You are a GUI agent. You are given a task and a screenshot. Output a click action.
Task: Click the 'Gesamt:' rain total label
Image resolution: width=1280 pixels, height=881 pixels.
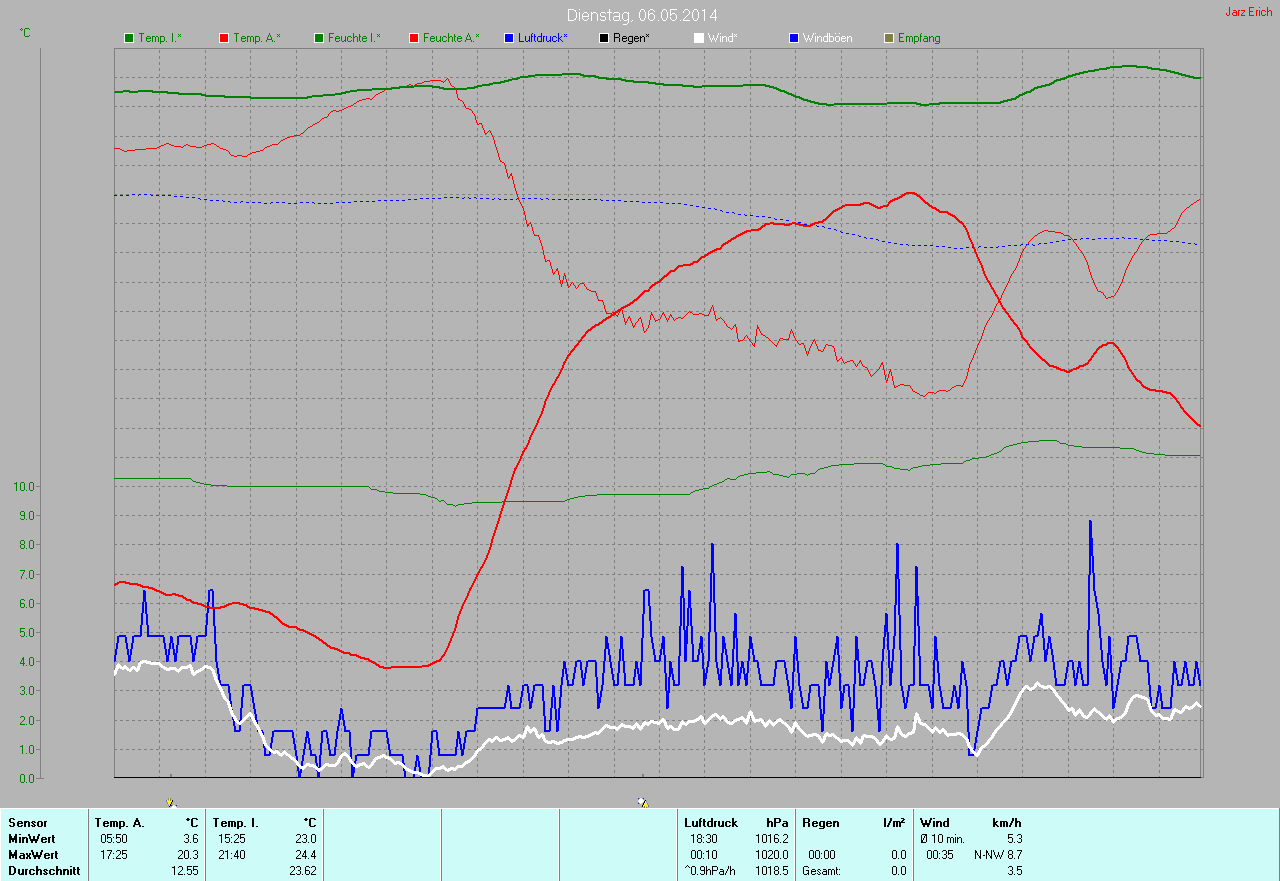822,871
